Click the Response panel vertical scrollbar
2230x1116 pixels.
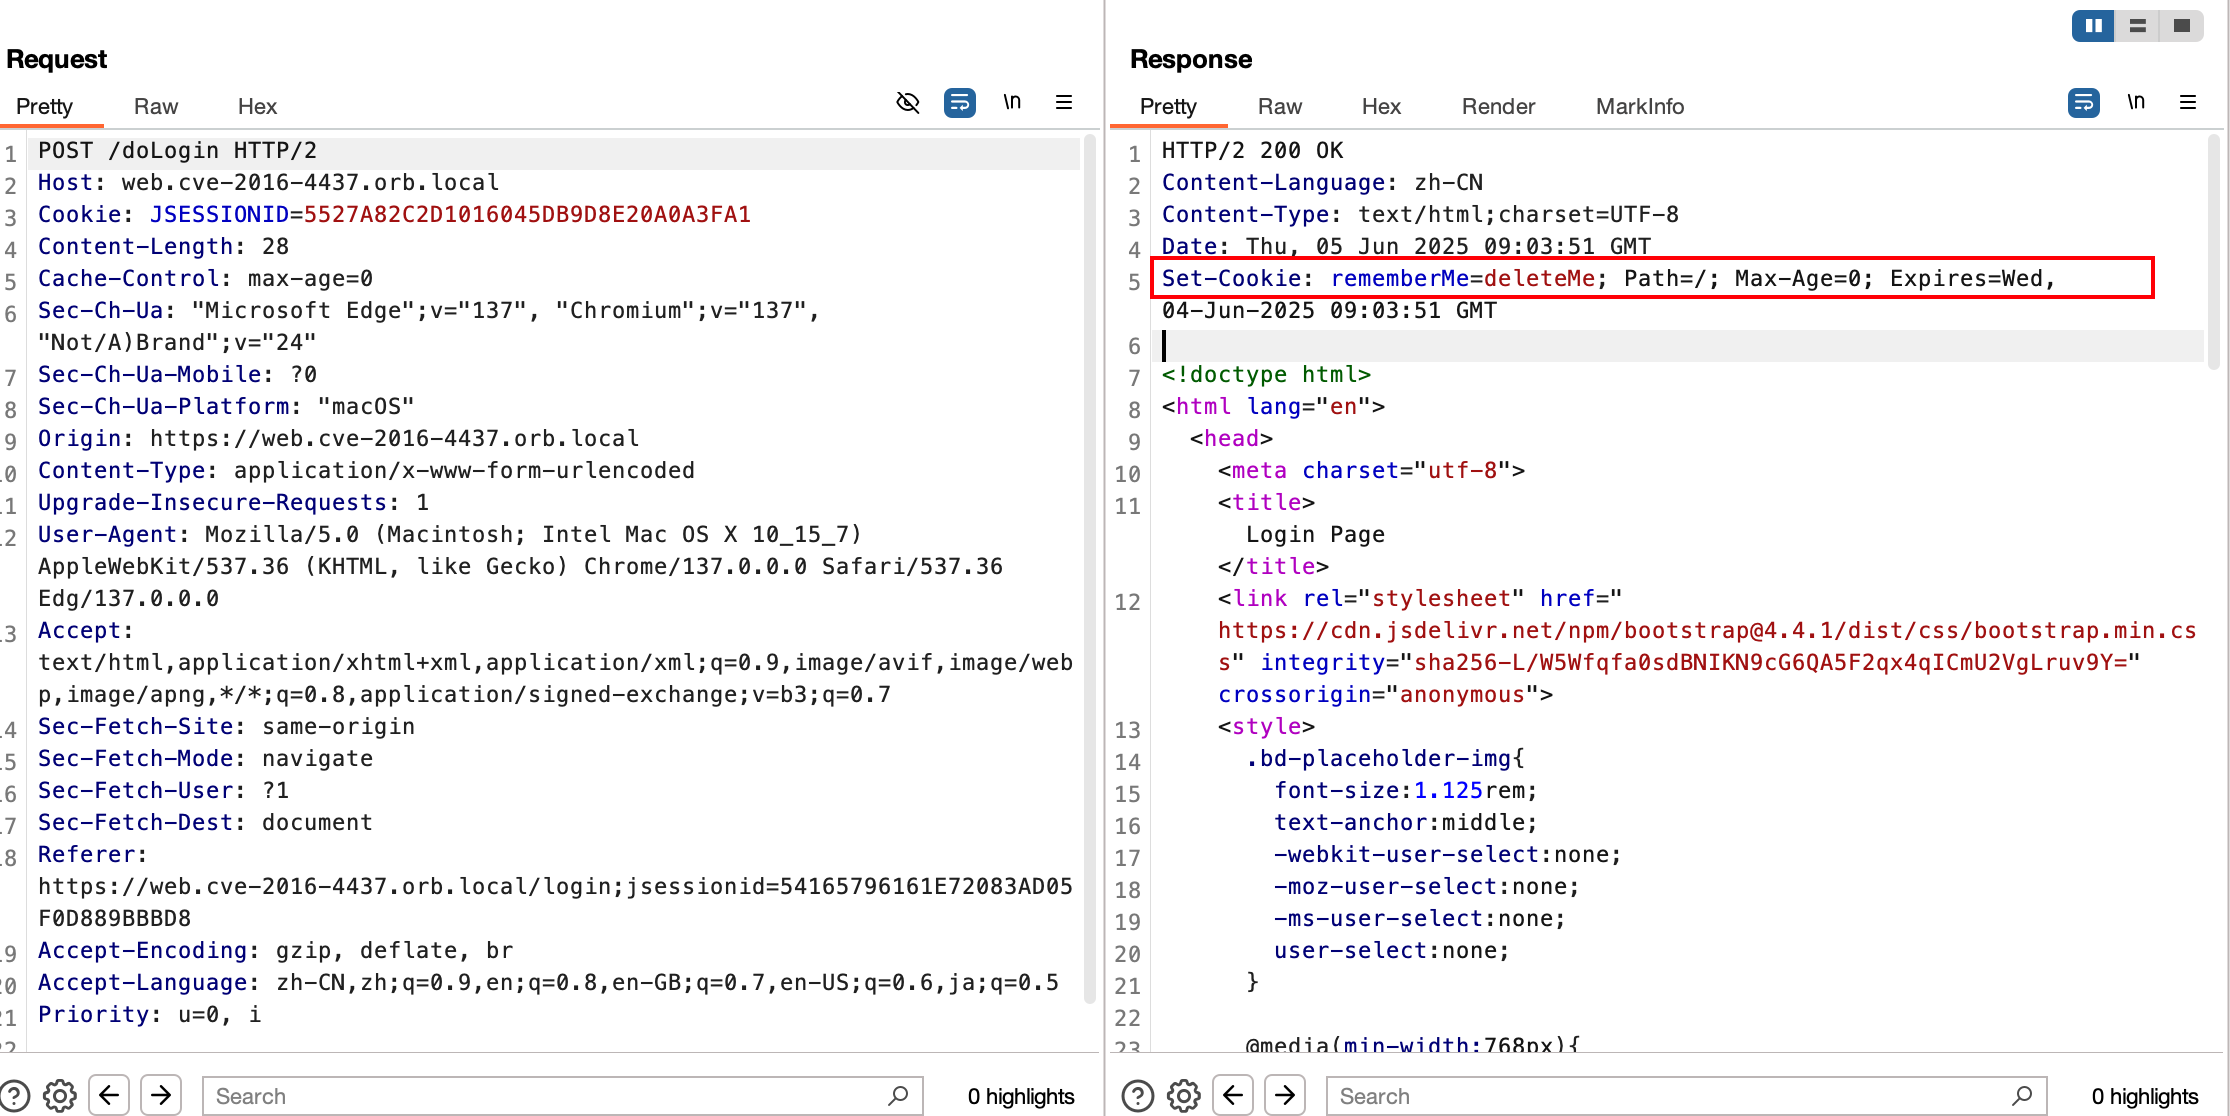pyautogui.click(x=2214, y=252)
